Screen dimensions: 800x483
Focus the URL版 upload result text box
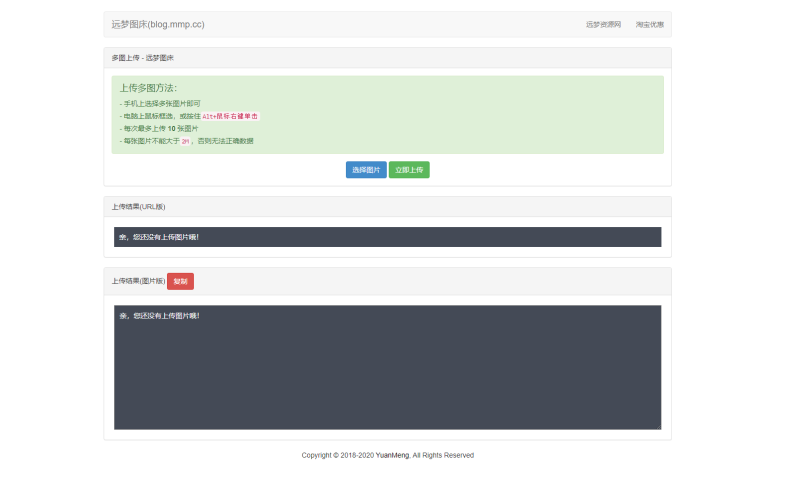[387, 237]
